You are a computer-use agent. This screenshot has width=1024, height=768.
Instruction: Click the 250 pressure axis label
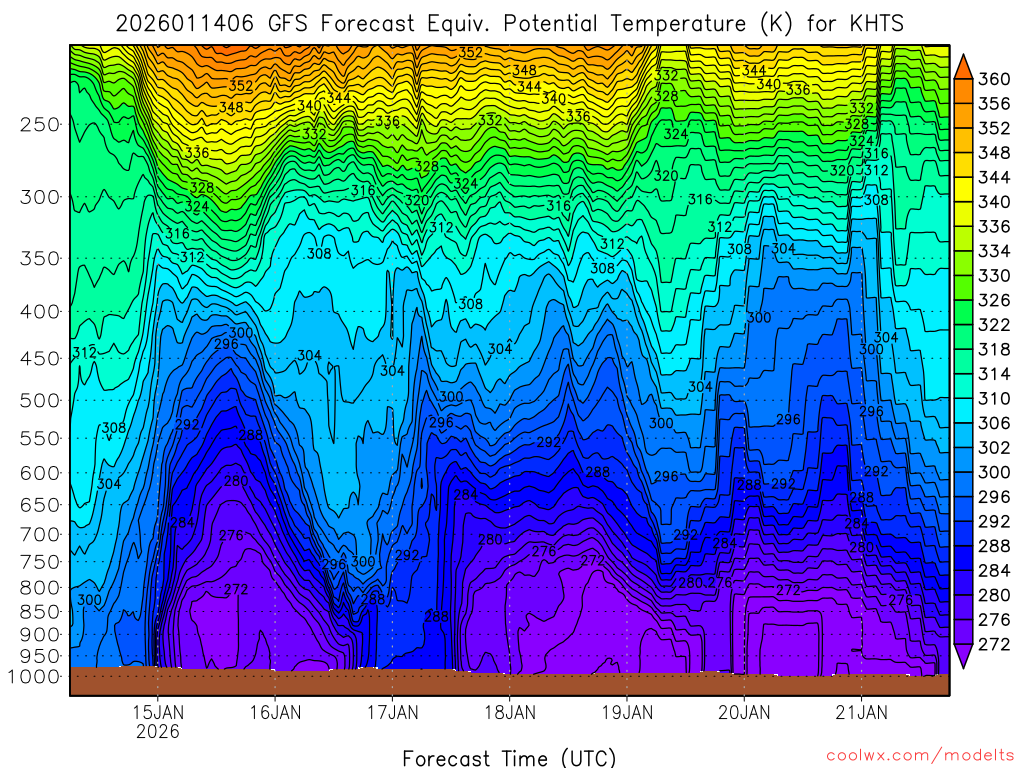[x=39, y=124]
